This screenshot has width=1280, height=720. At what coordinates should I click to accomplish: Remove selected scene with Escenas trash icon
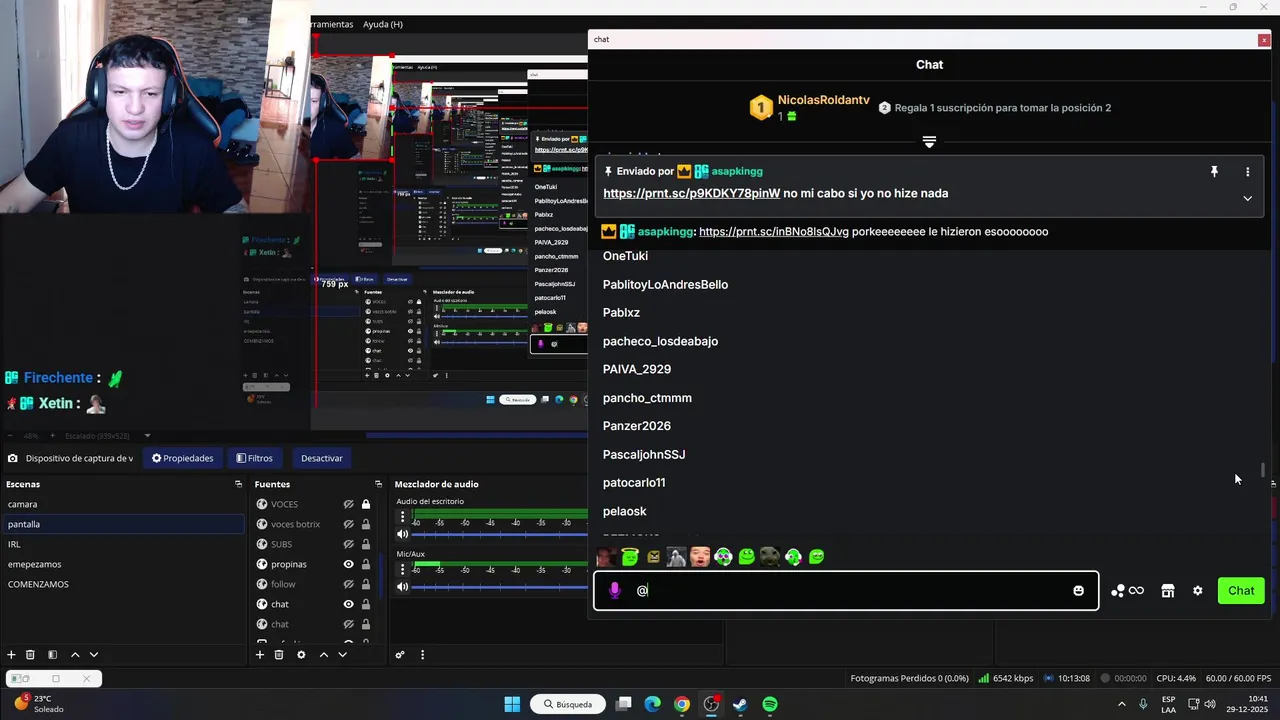pos(30,654)
